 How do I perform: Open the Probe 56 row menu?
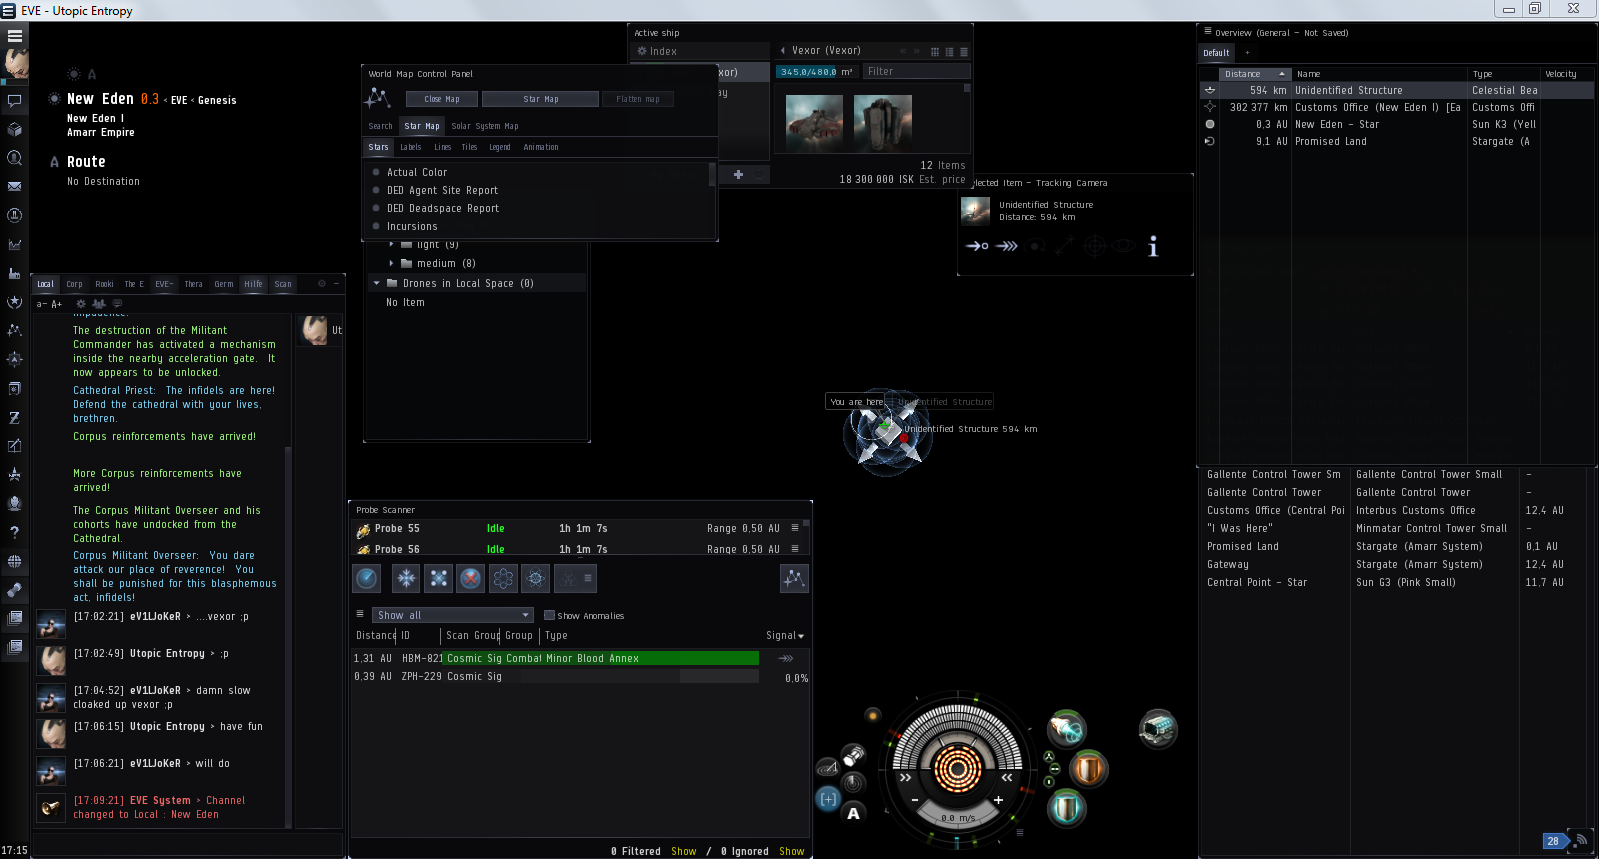795,549
